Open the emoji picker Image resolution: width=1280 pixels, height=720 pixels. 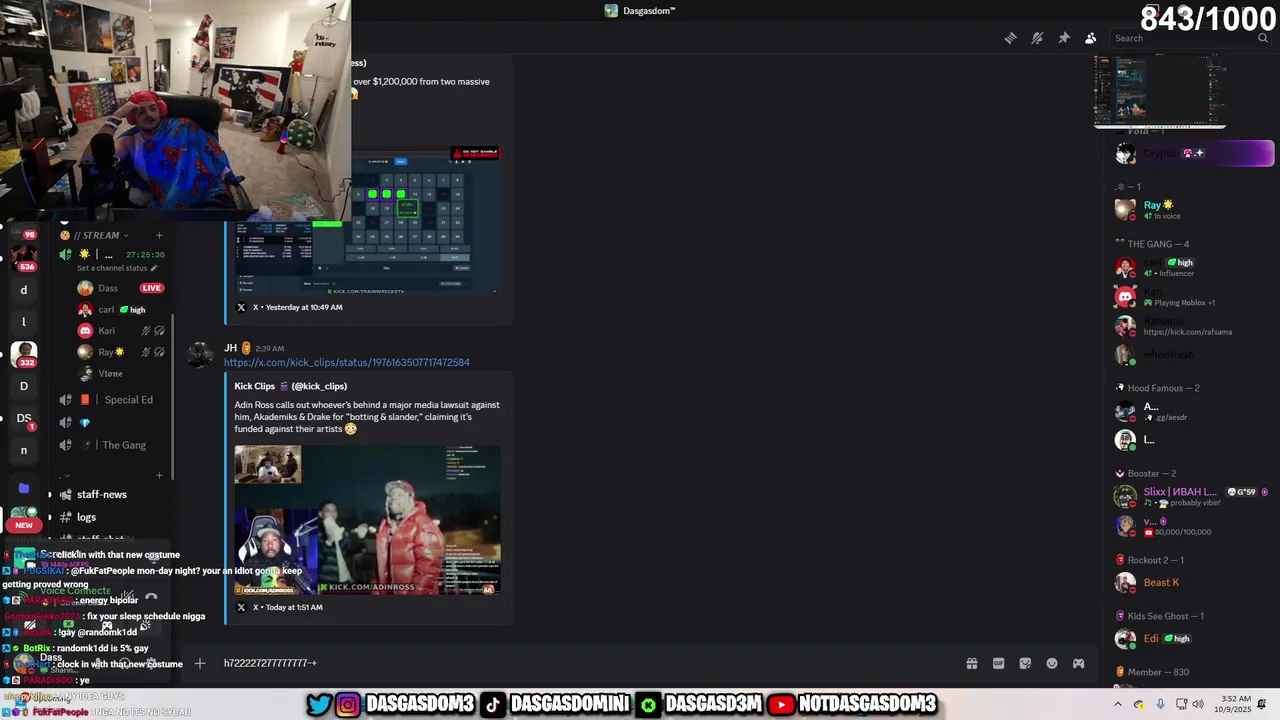click(x=1052, y=663)
